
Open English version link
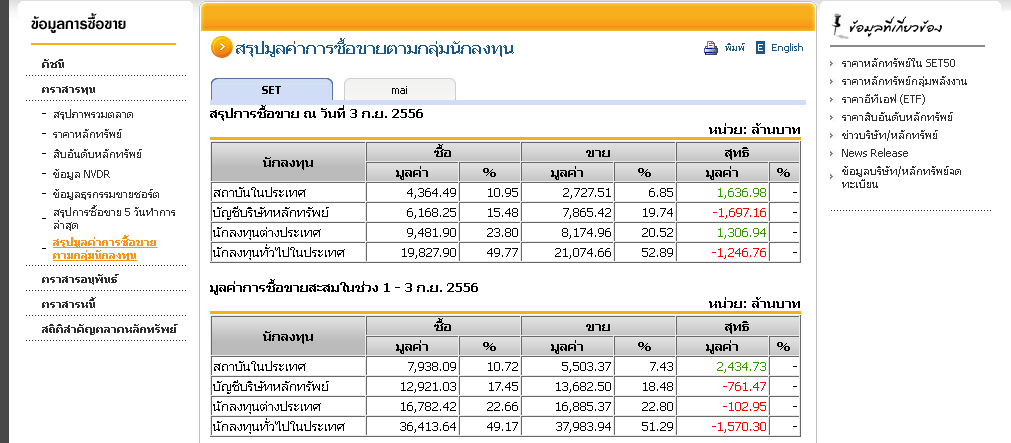[787, 47]
